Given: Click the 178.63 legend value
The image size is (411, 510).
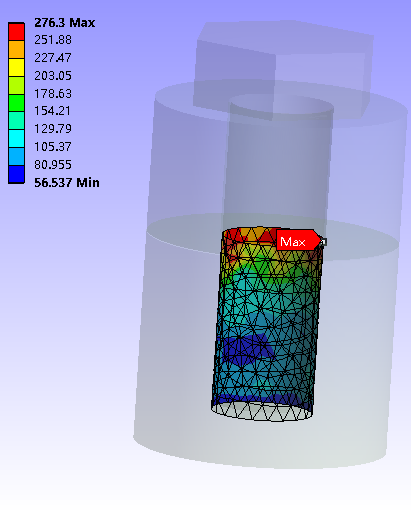Looking at the screenshot, I should pyautogui.click(x=53, y=94).
